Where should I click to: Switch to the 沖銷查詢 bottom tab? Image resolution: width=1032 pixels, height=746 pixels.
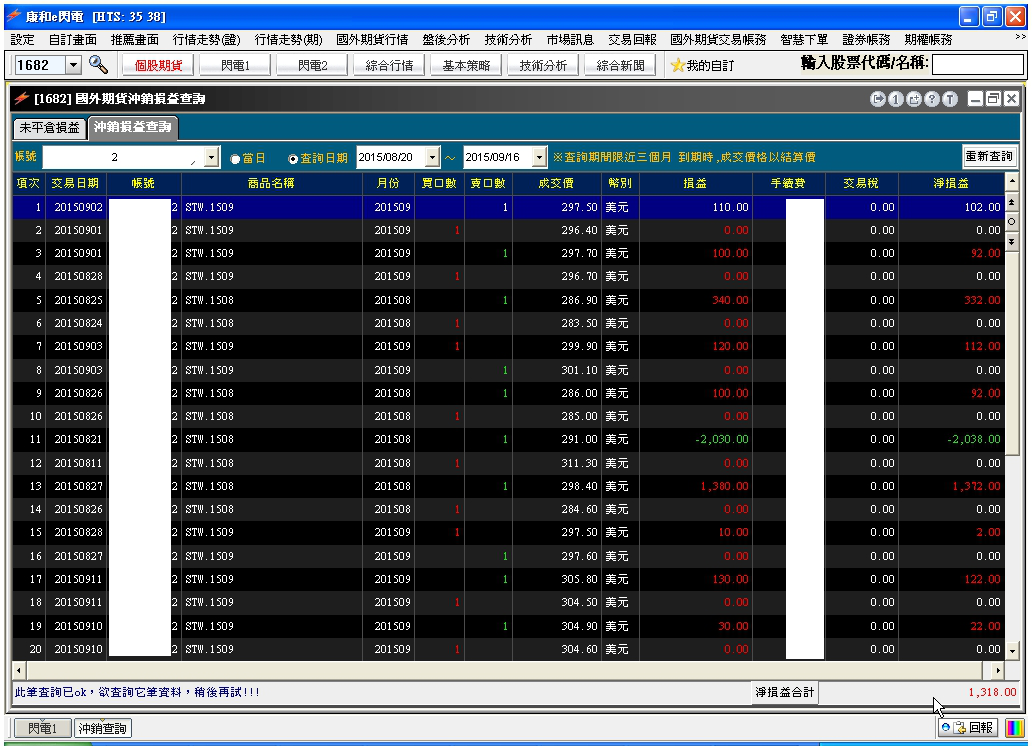(x=103, y=728)
